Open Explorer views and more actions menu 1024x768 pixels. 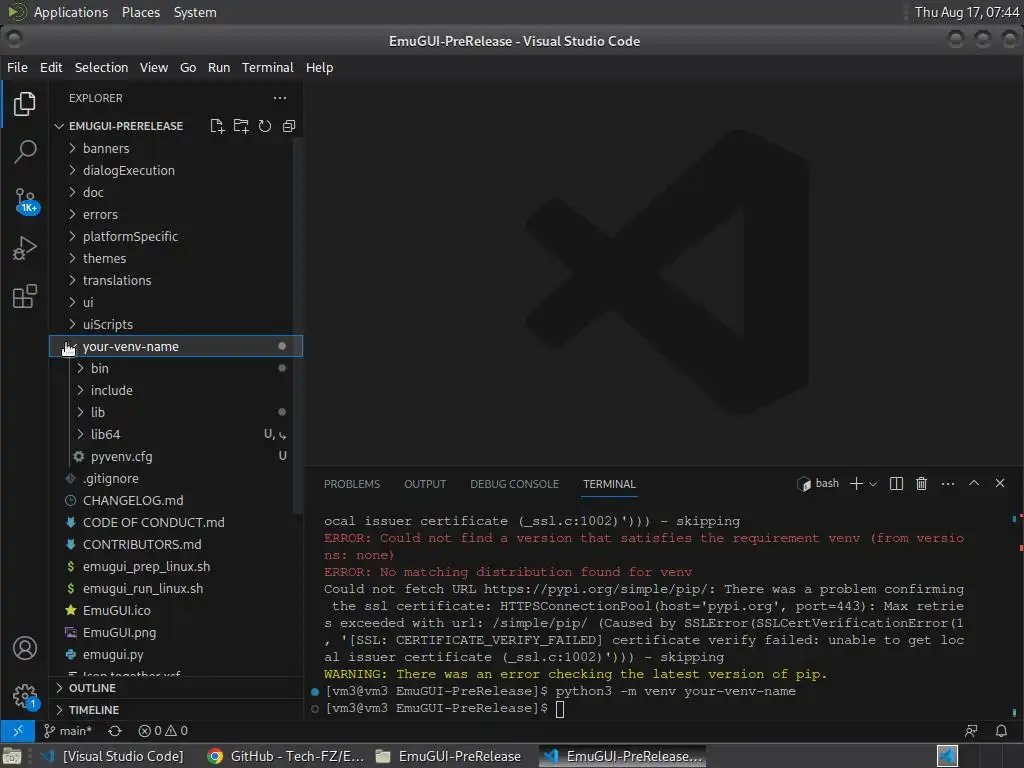click(x=280, y=98)
